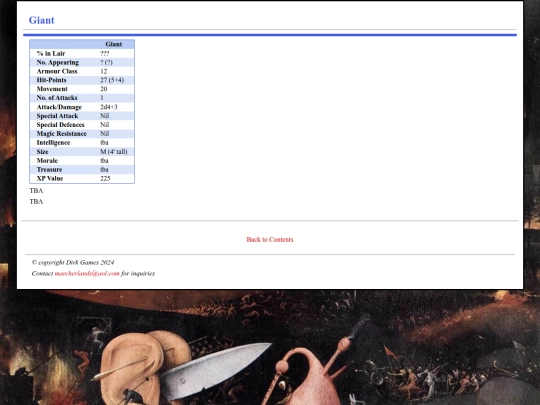
Task: Click the XP Value 225
Action: 105,178
